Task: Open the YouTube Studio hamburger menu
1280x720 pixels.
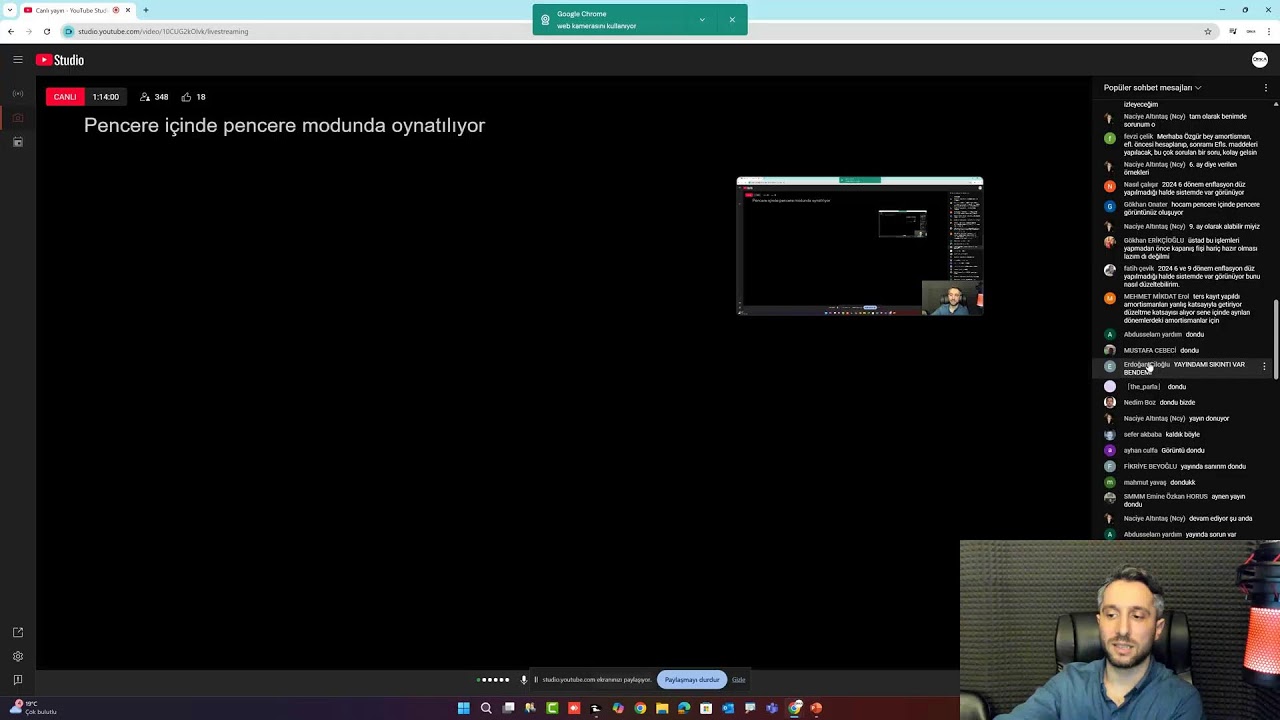Action: click(x=18, y=60)
